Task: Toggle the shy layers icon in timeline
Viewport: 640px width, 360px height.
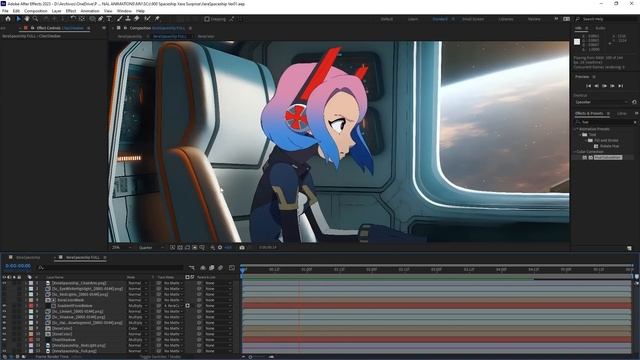Action: coord(203,268)
